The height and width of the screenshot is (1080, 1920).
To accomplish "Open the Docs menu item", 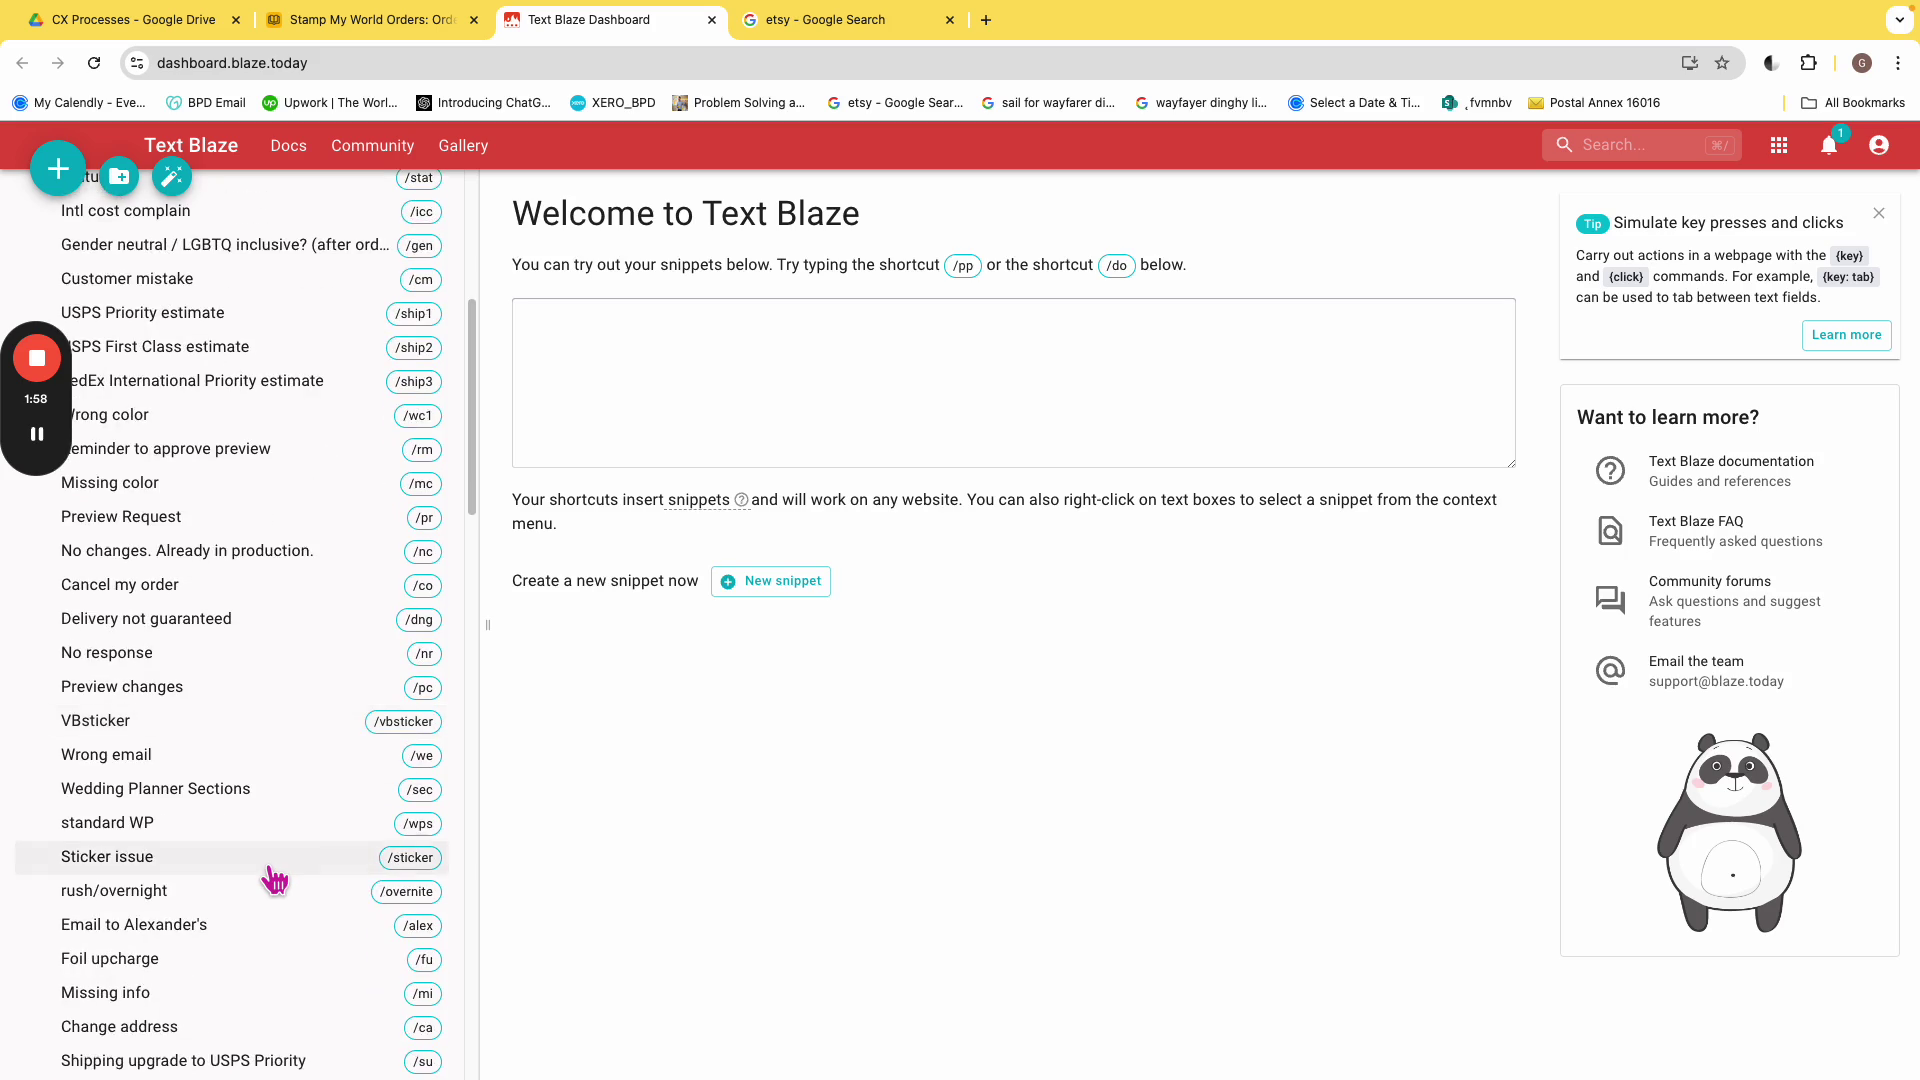I will (288, 146).
